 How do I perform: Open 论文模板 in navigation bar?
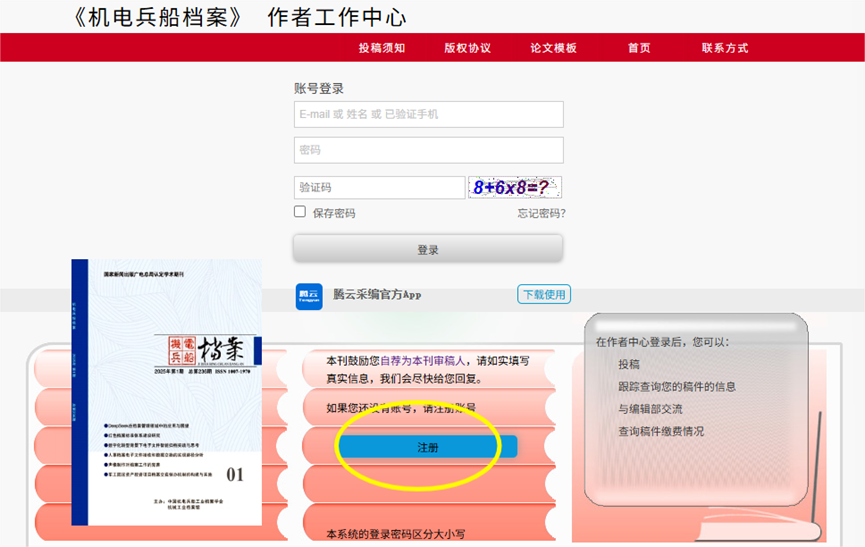(x=554, y=48)
